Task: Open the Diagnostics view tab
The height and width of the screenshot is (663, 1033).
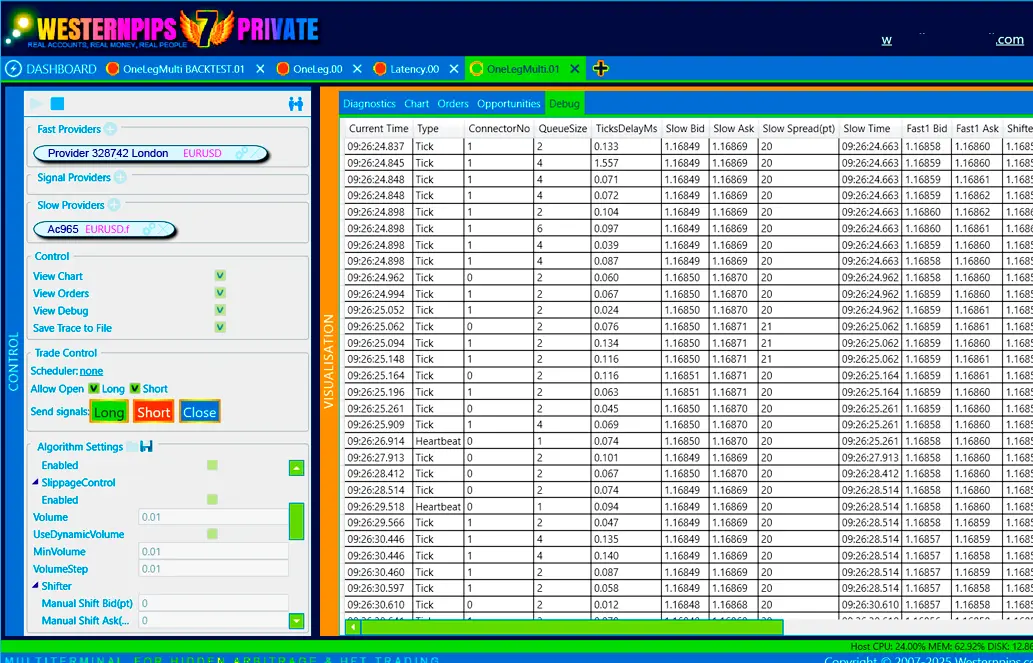Action: tap(369, 103)
